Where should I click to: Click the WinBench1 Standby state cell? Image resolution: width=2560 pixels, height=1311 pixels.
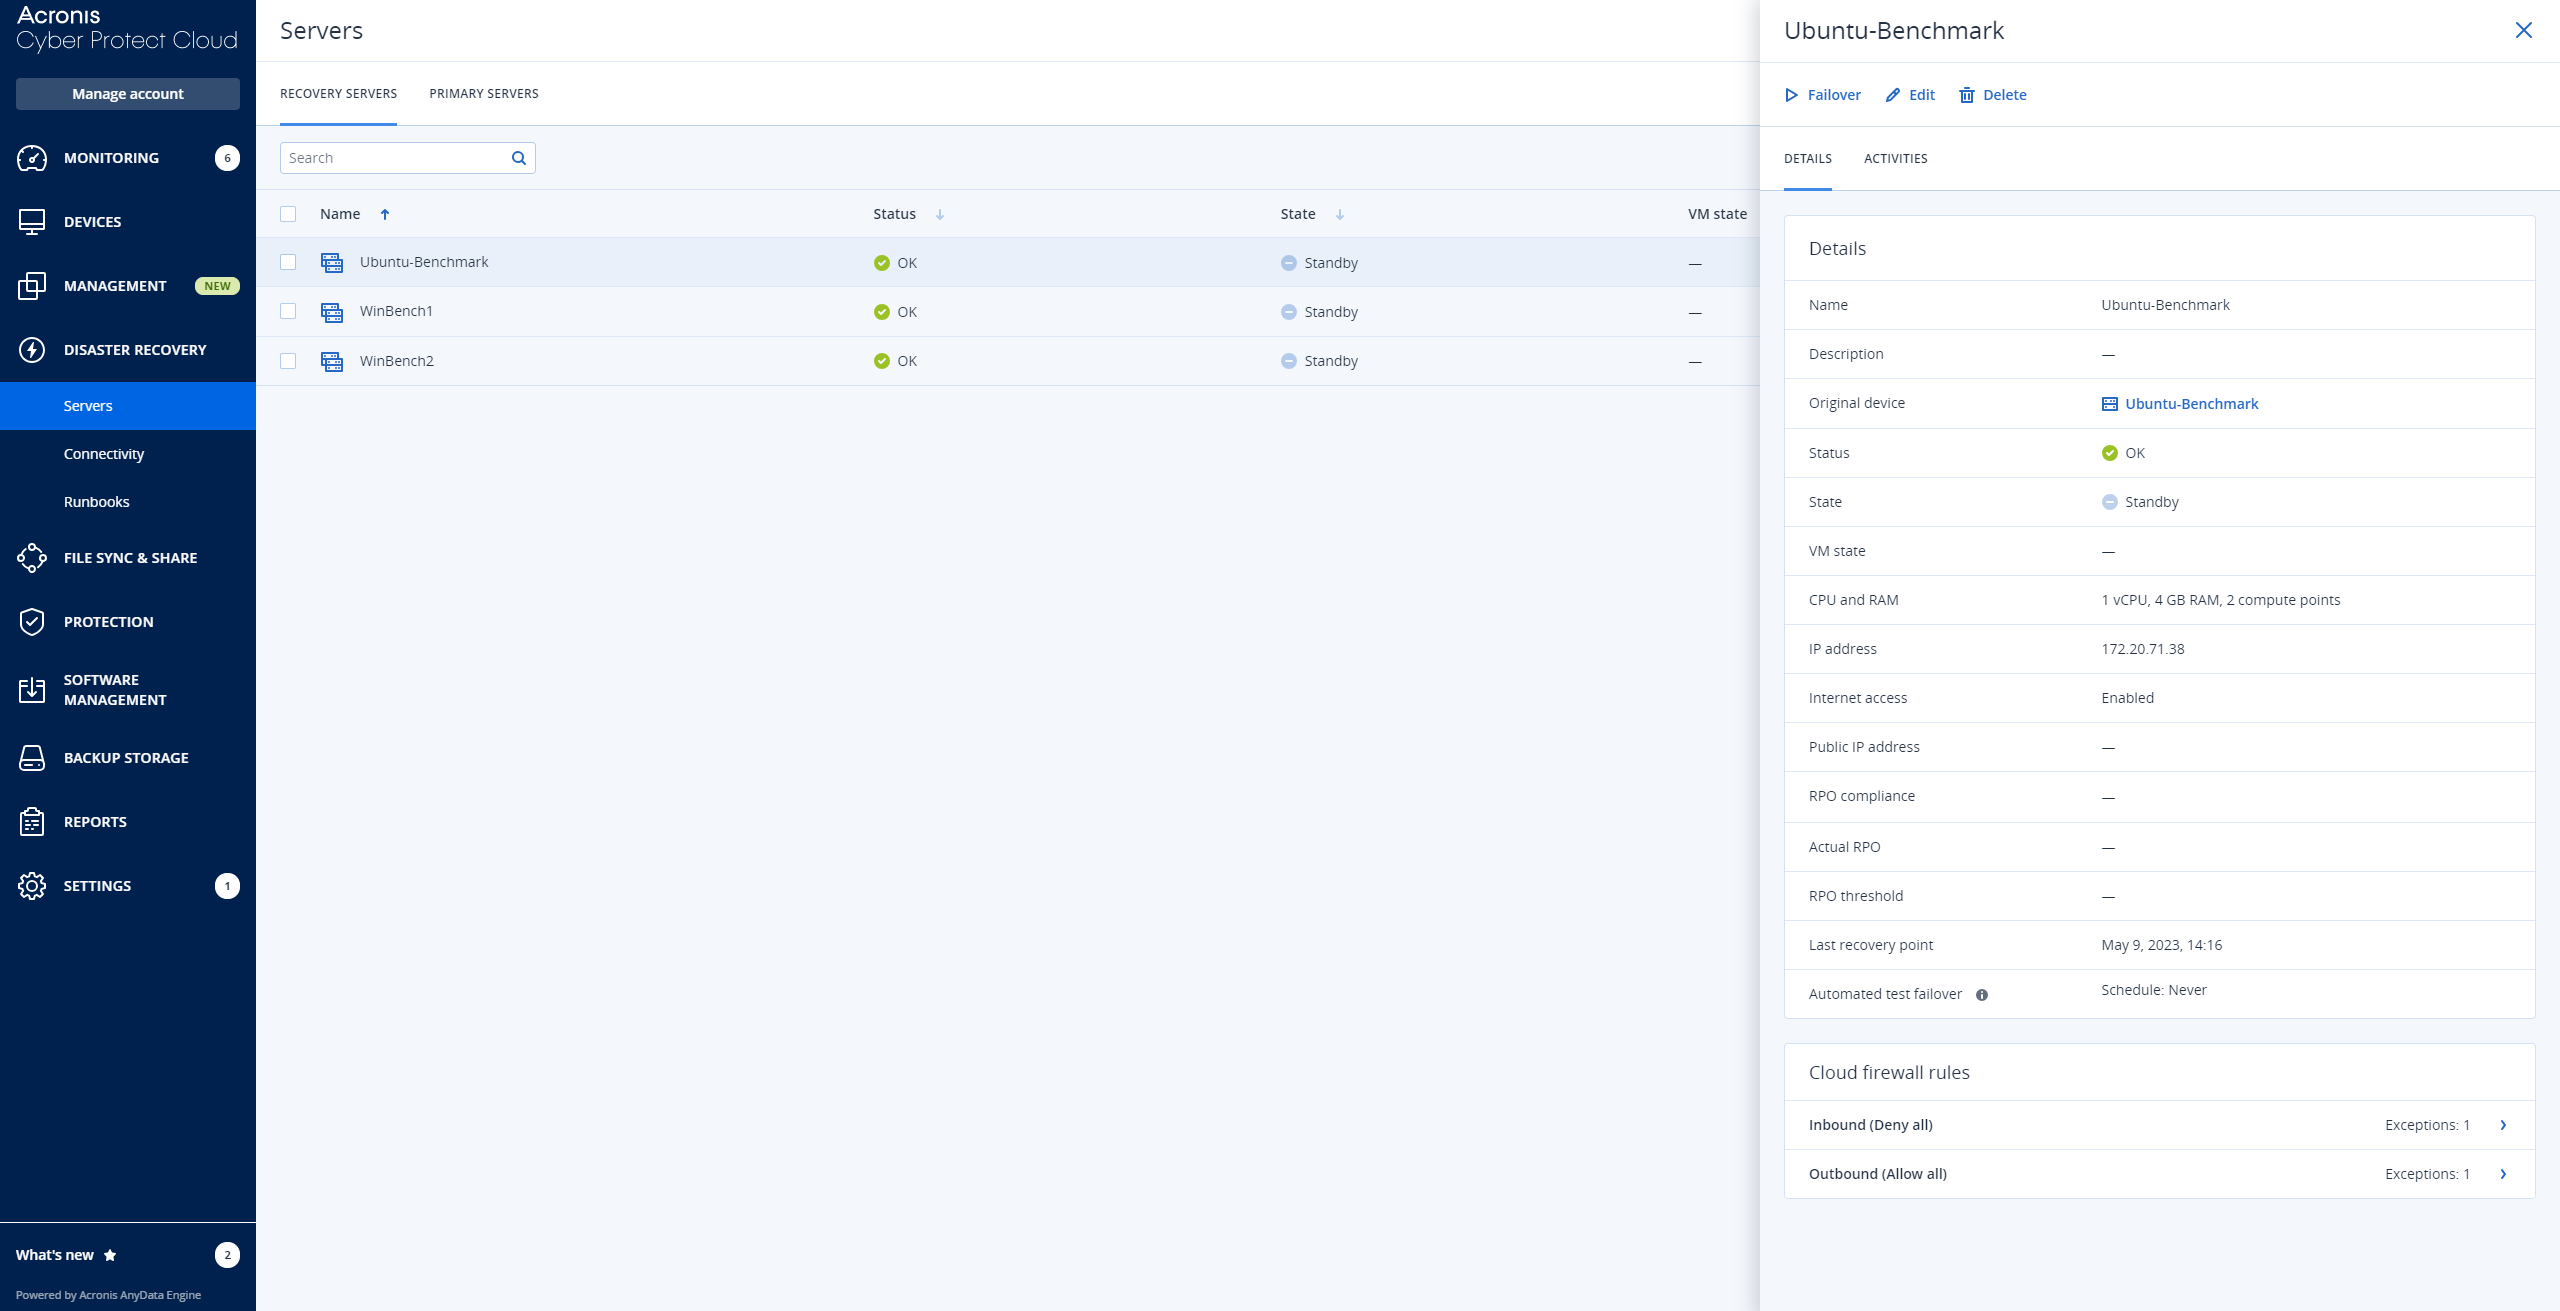pyautogui.click(x=1320, y=312)
